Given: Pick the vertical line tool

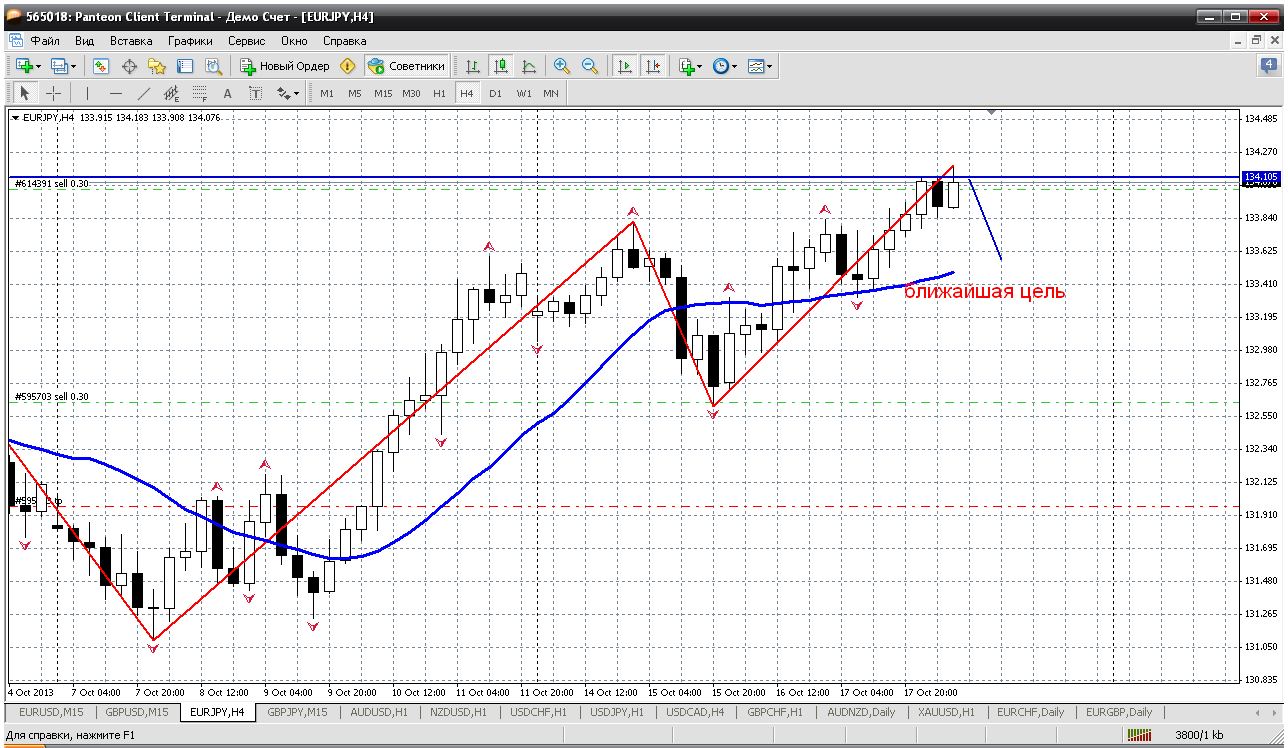Looking at the screenshot, I should point(87,93).
